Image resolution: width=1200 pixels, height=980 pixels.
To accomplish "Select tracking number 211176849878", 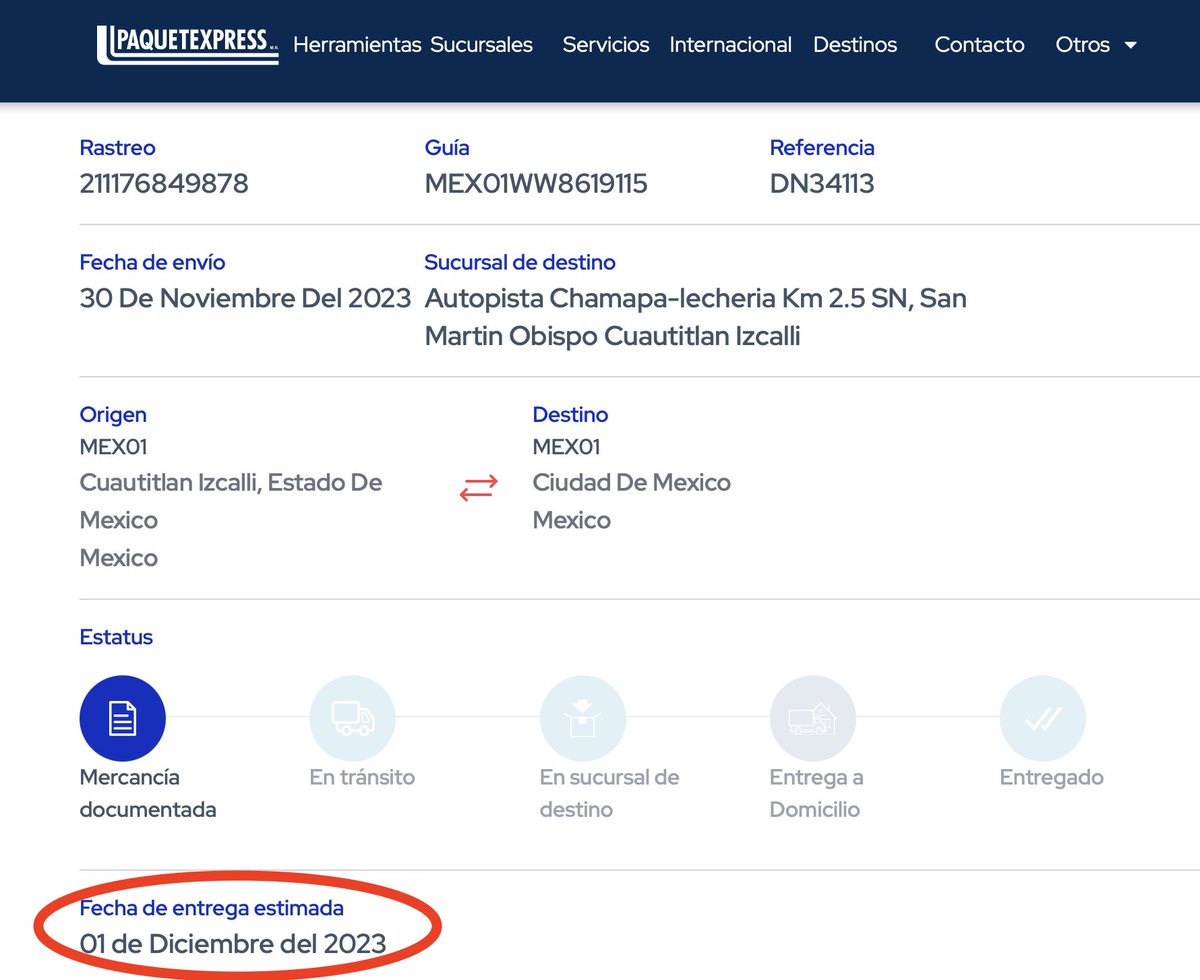I will pos(164,184).
